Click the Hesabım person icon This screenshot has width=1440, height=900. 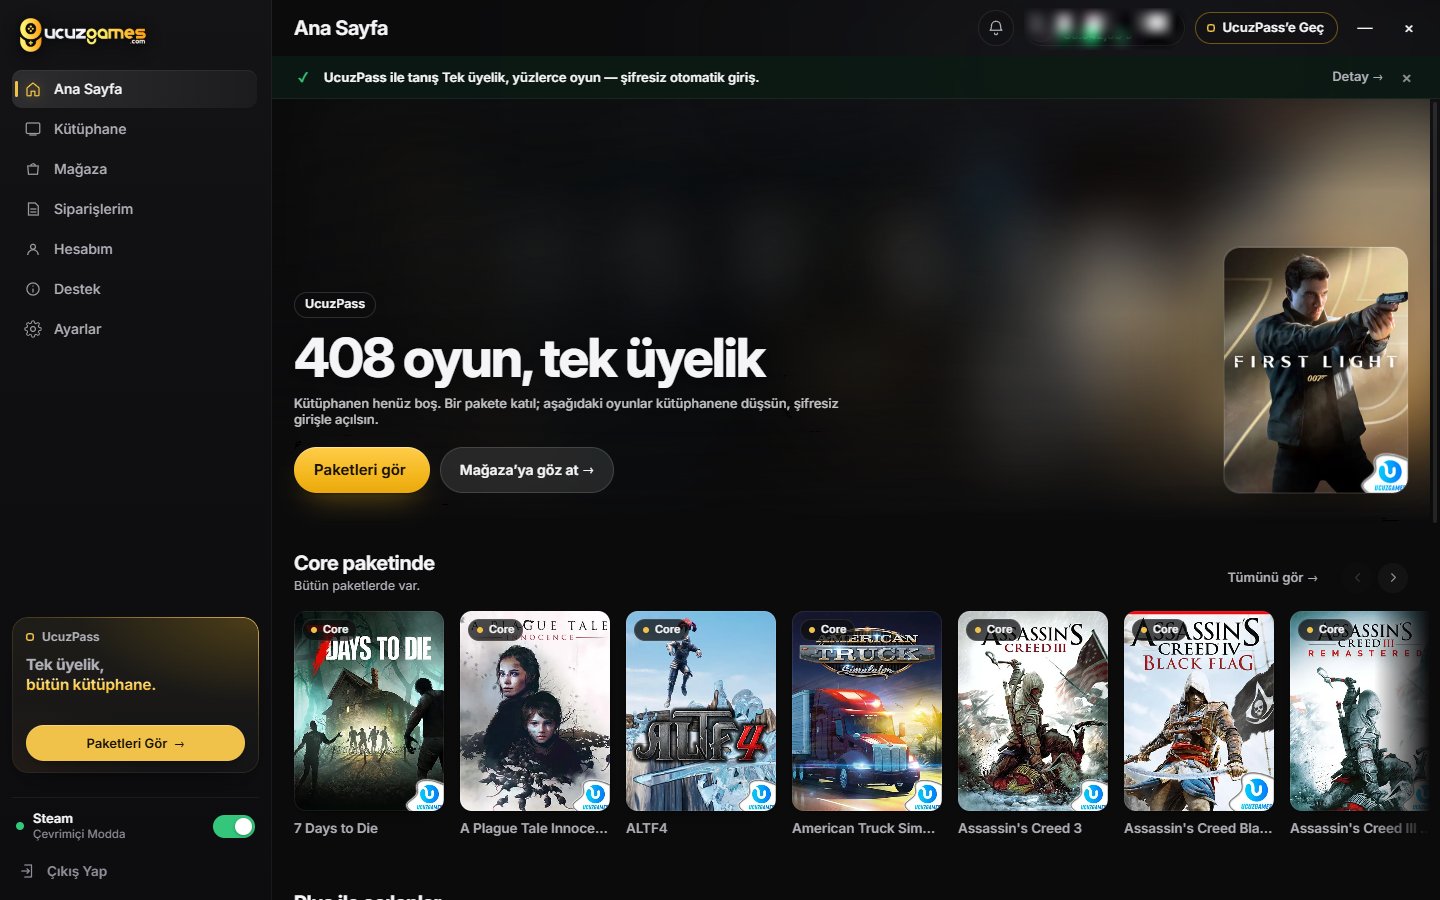[33, 249]
